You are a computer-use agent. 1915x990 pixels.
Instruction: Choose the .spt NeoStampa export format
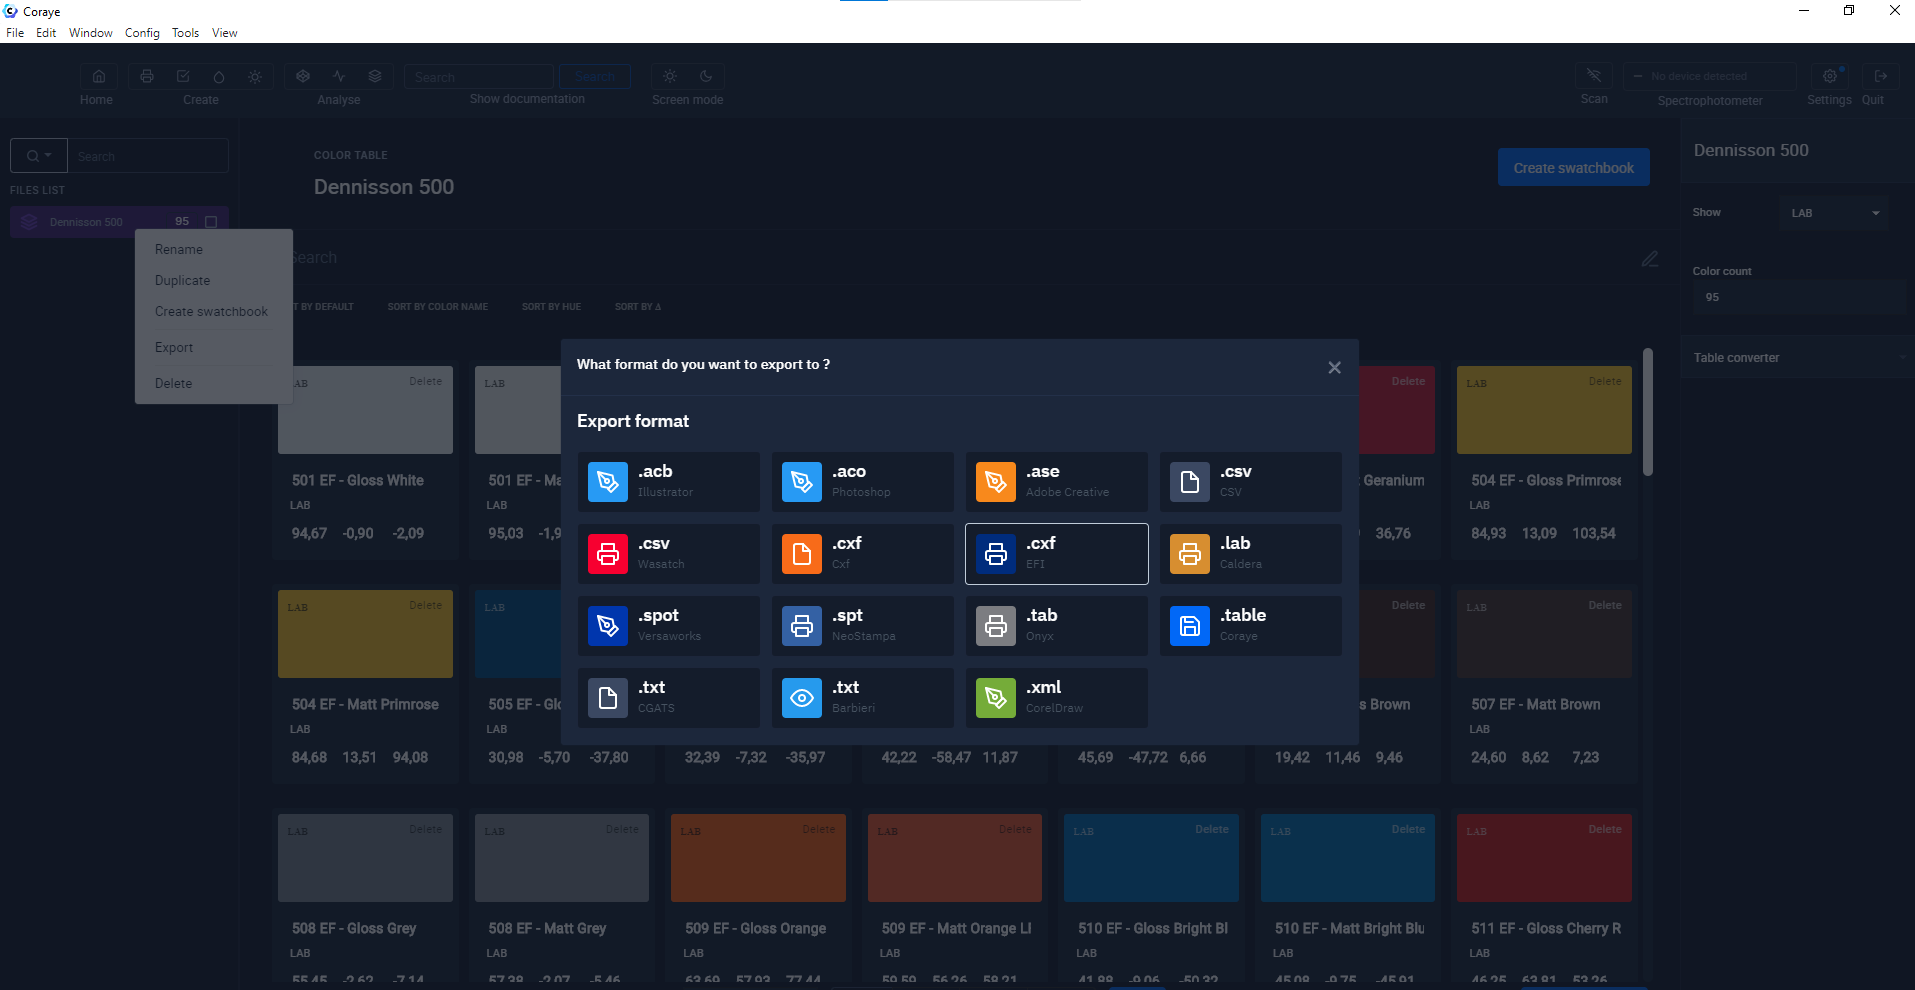(x=862, y=626)
